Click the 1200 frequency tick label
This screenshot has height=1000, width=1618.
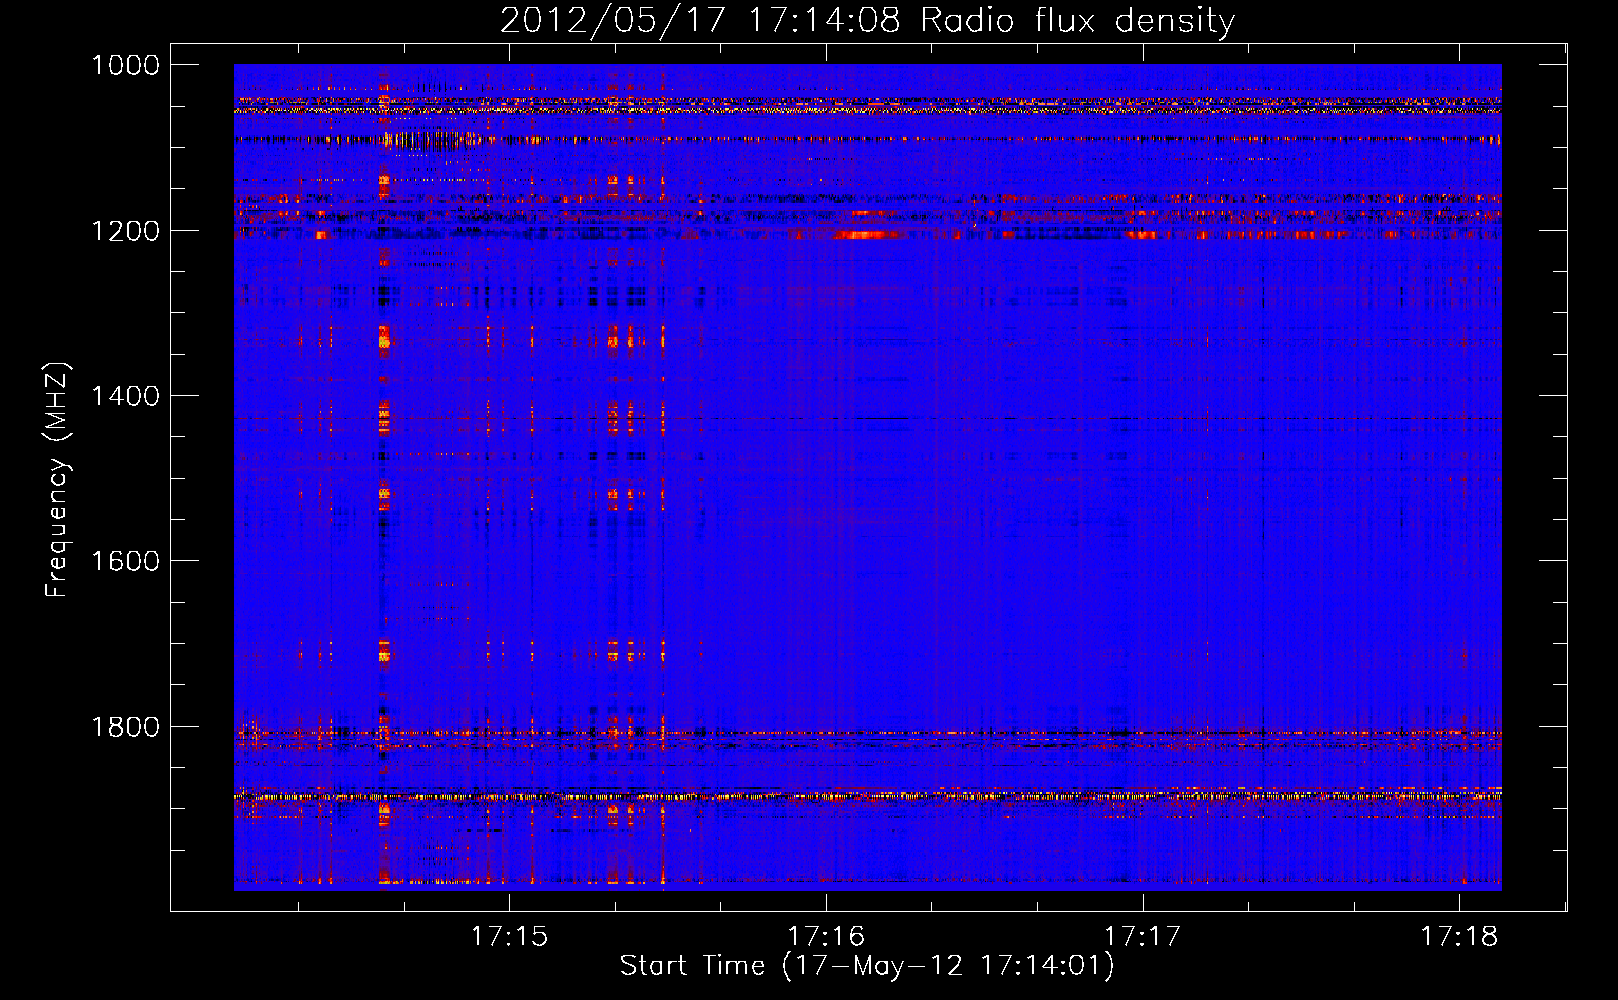point(126,231)
